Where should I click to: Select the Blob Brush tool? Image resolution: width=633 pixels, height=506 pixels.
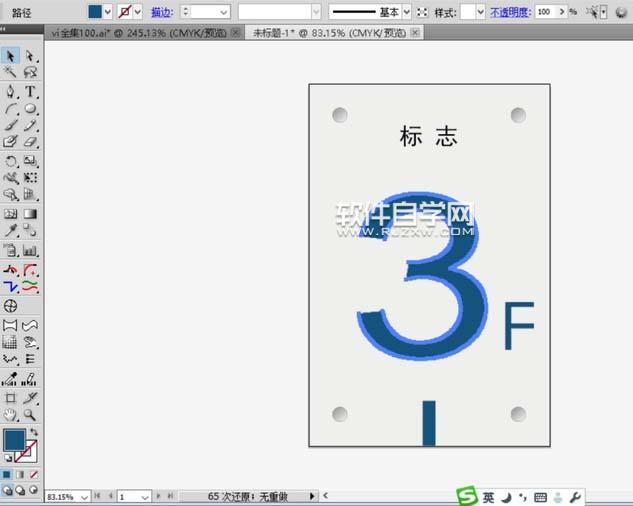click(x=10, y=142)
